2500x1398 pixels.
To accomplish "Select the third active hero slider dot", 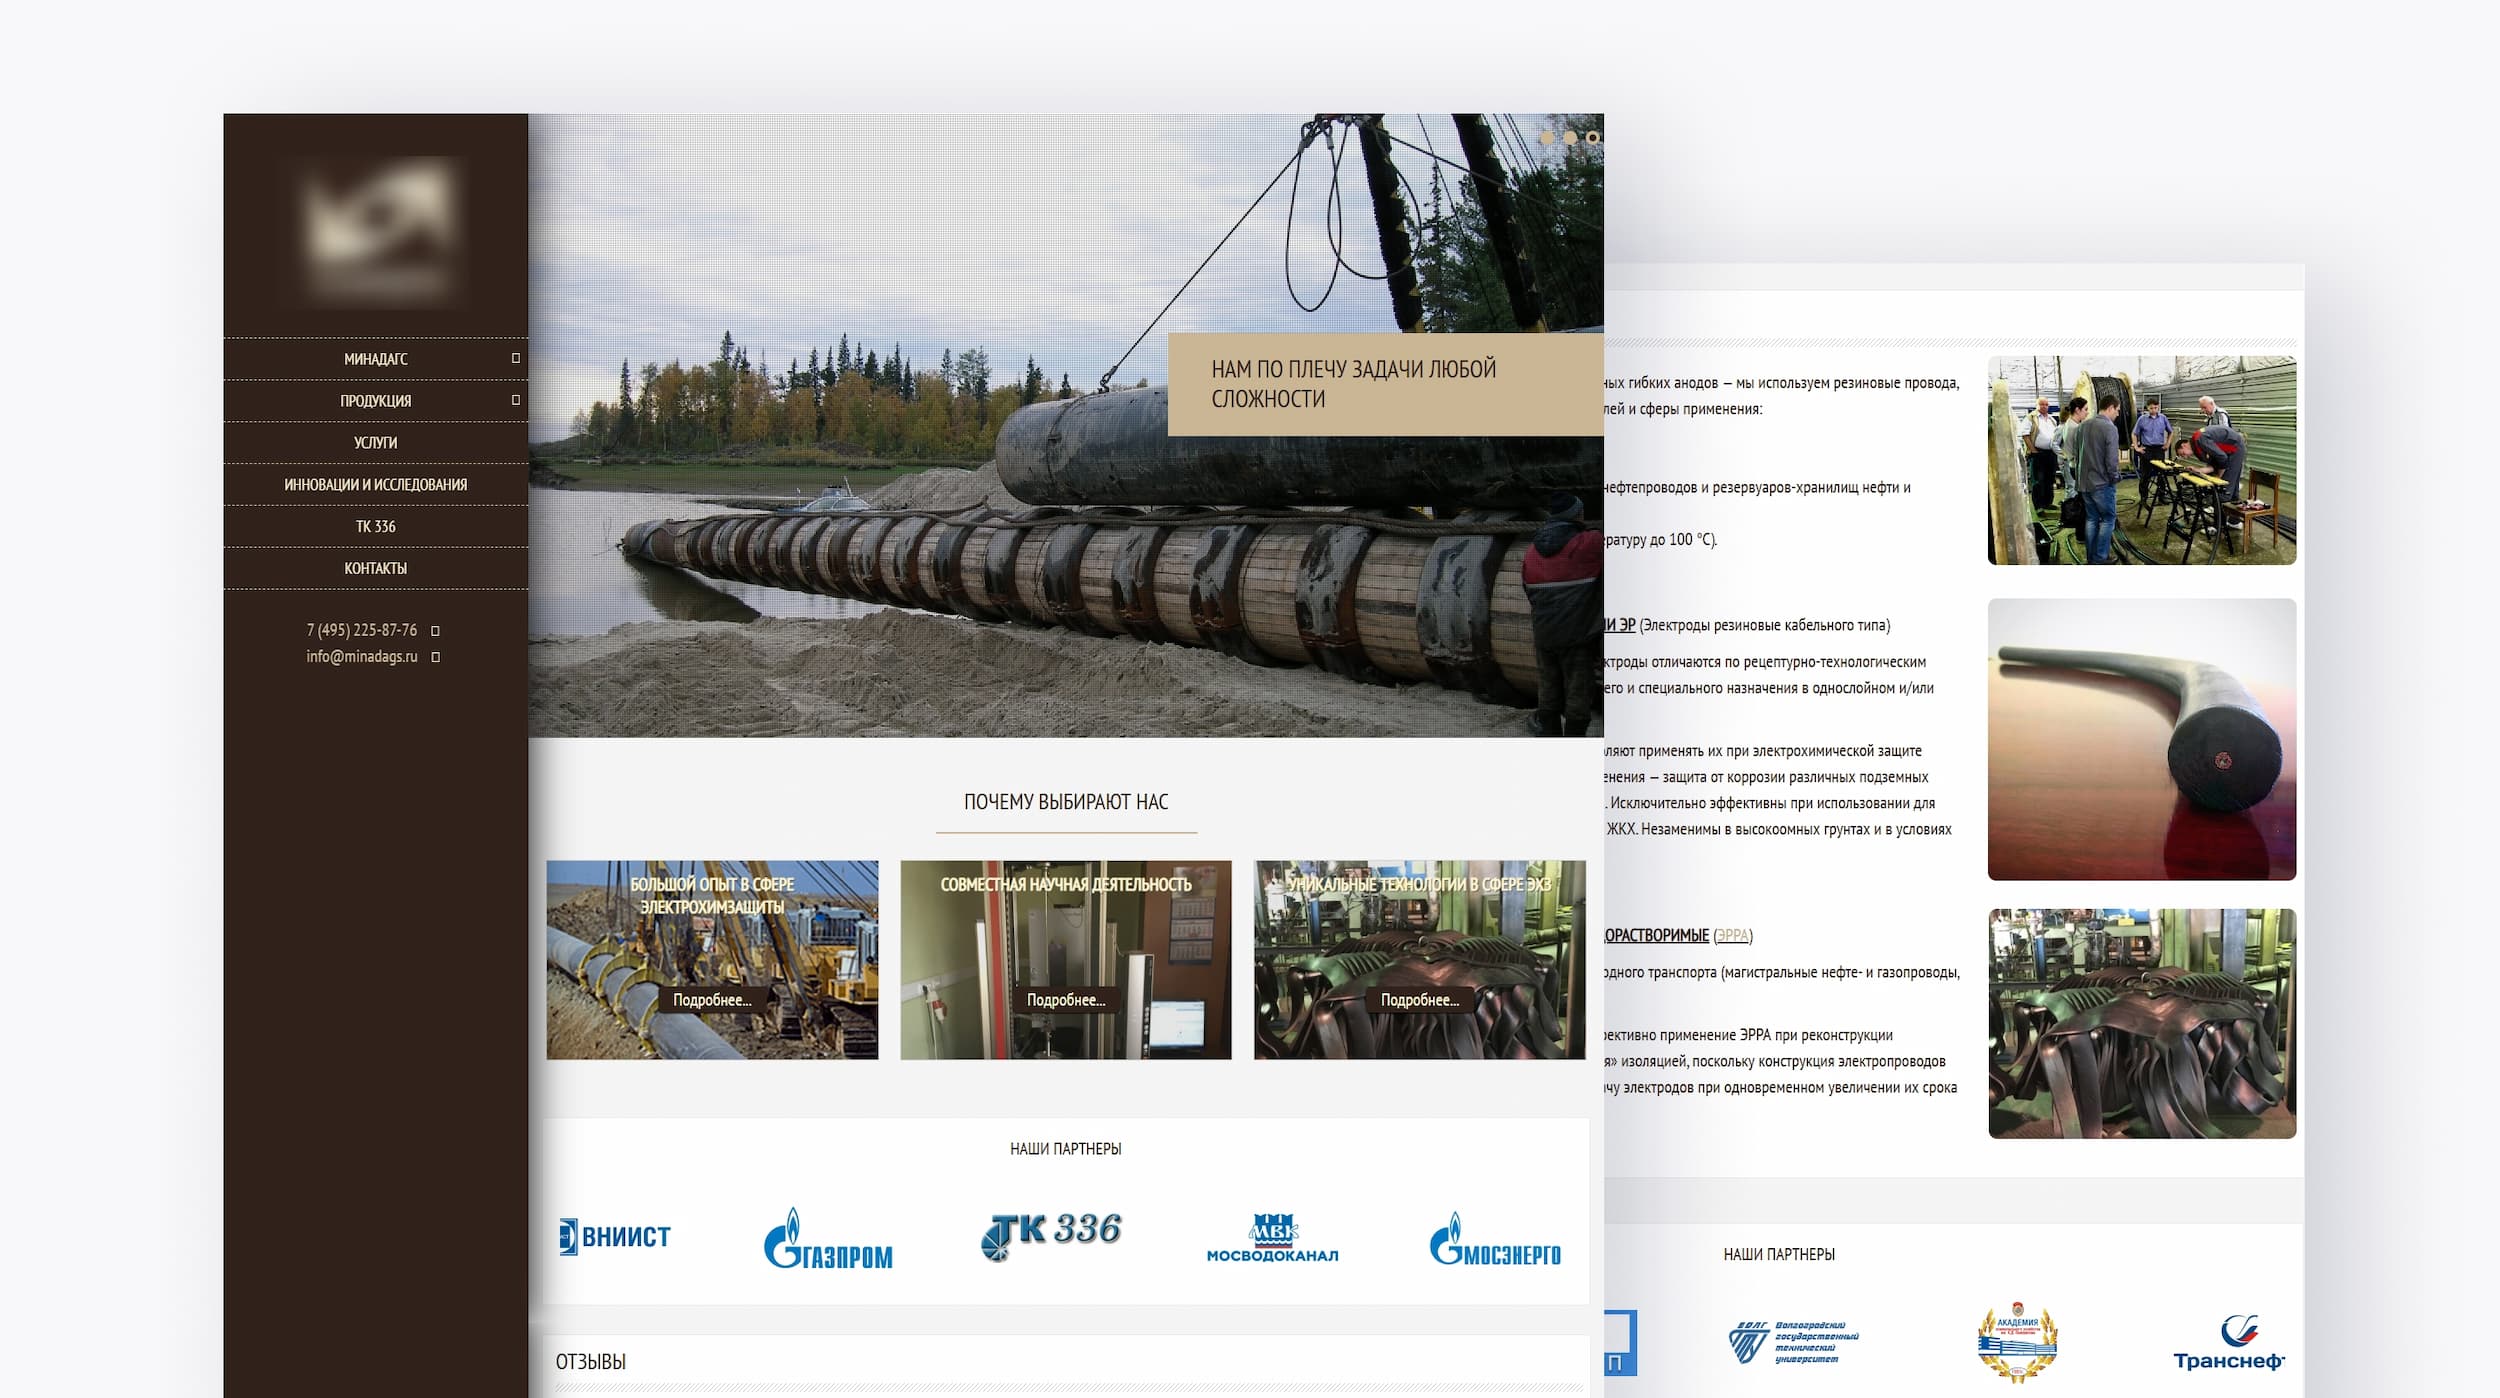I will click(x=1592, y=138).
